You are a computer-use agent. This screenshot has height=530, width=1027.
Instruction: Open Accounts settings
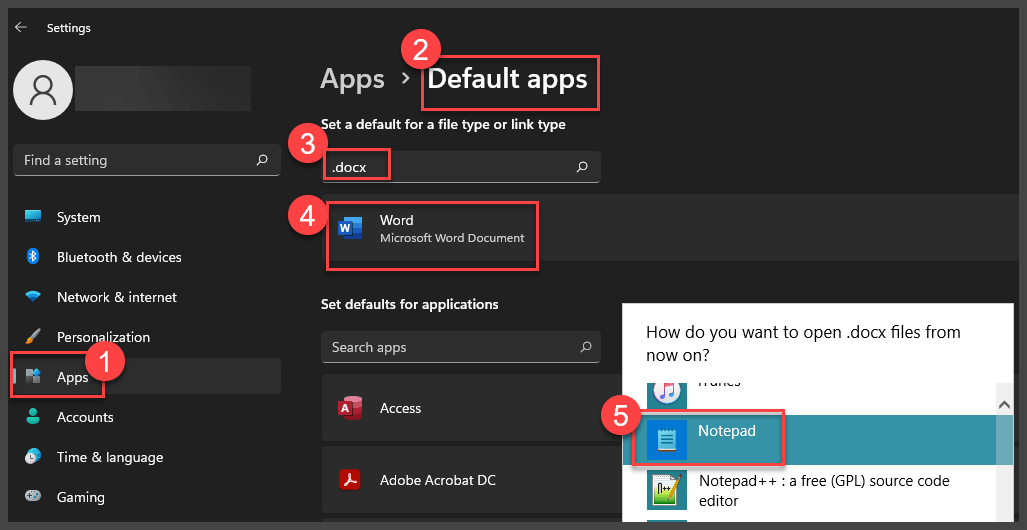pos(147,417)
